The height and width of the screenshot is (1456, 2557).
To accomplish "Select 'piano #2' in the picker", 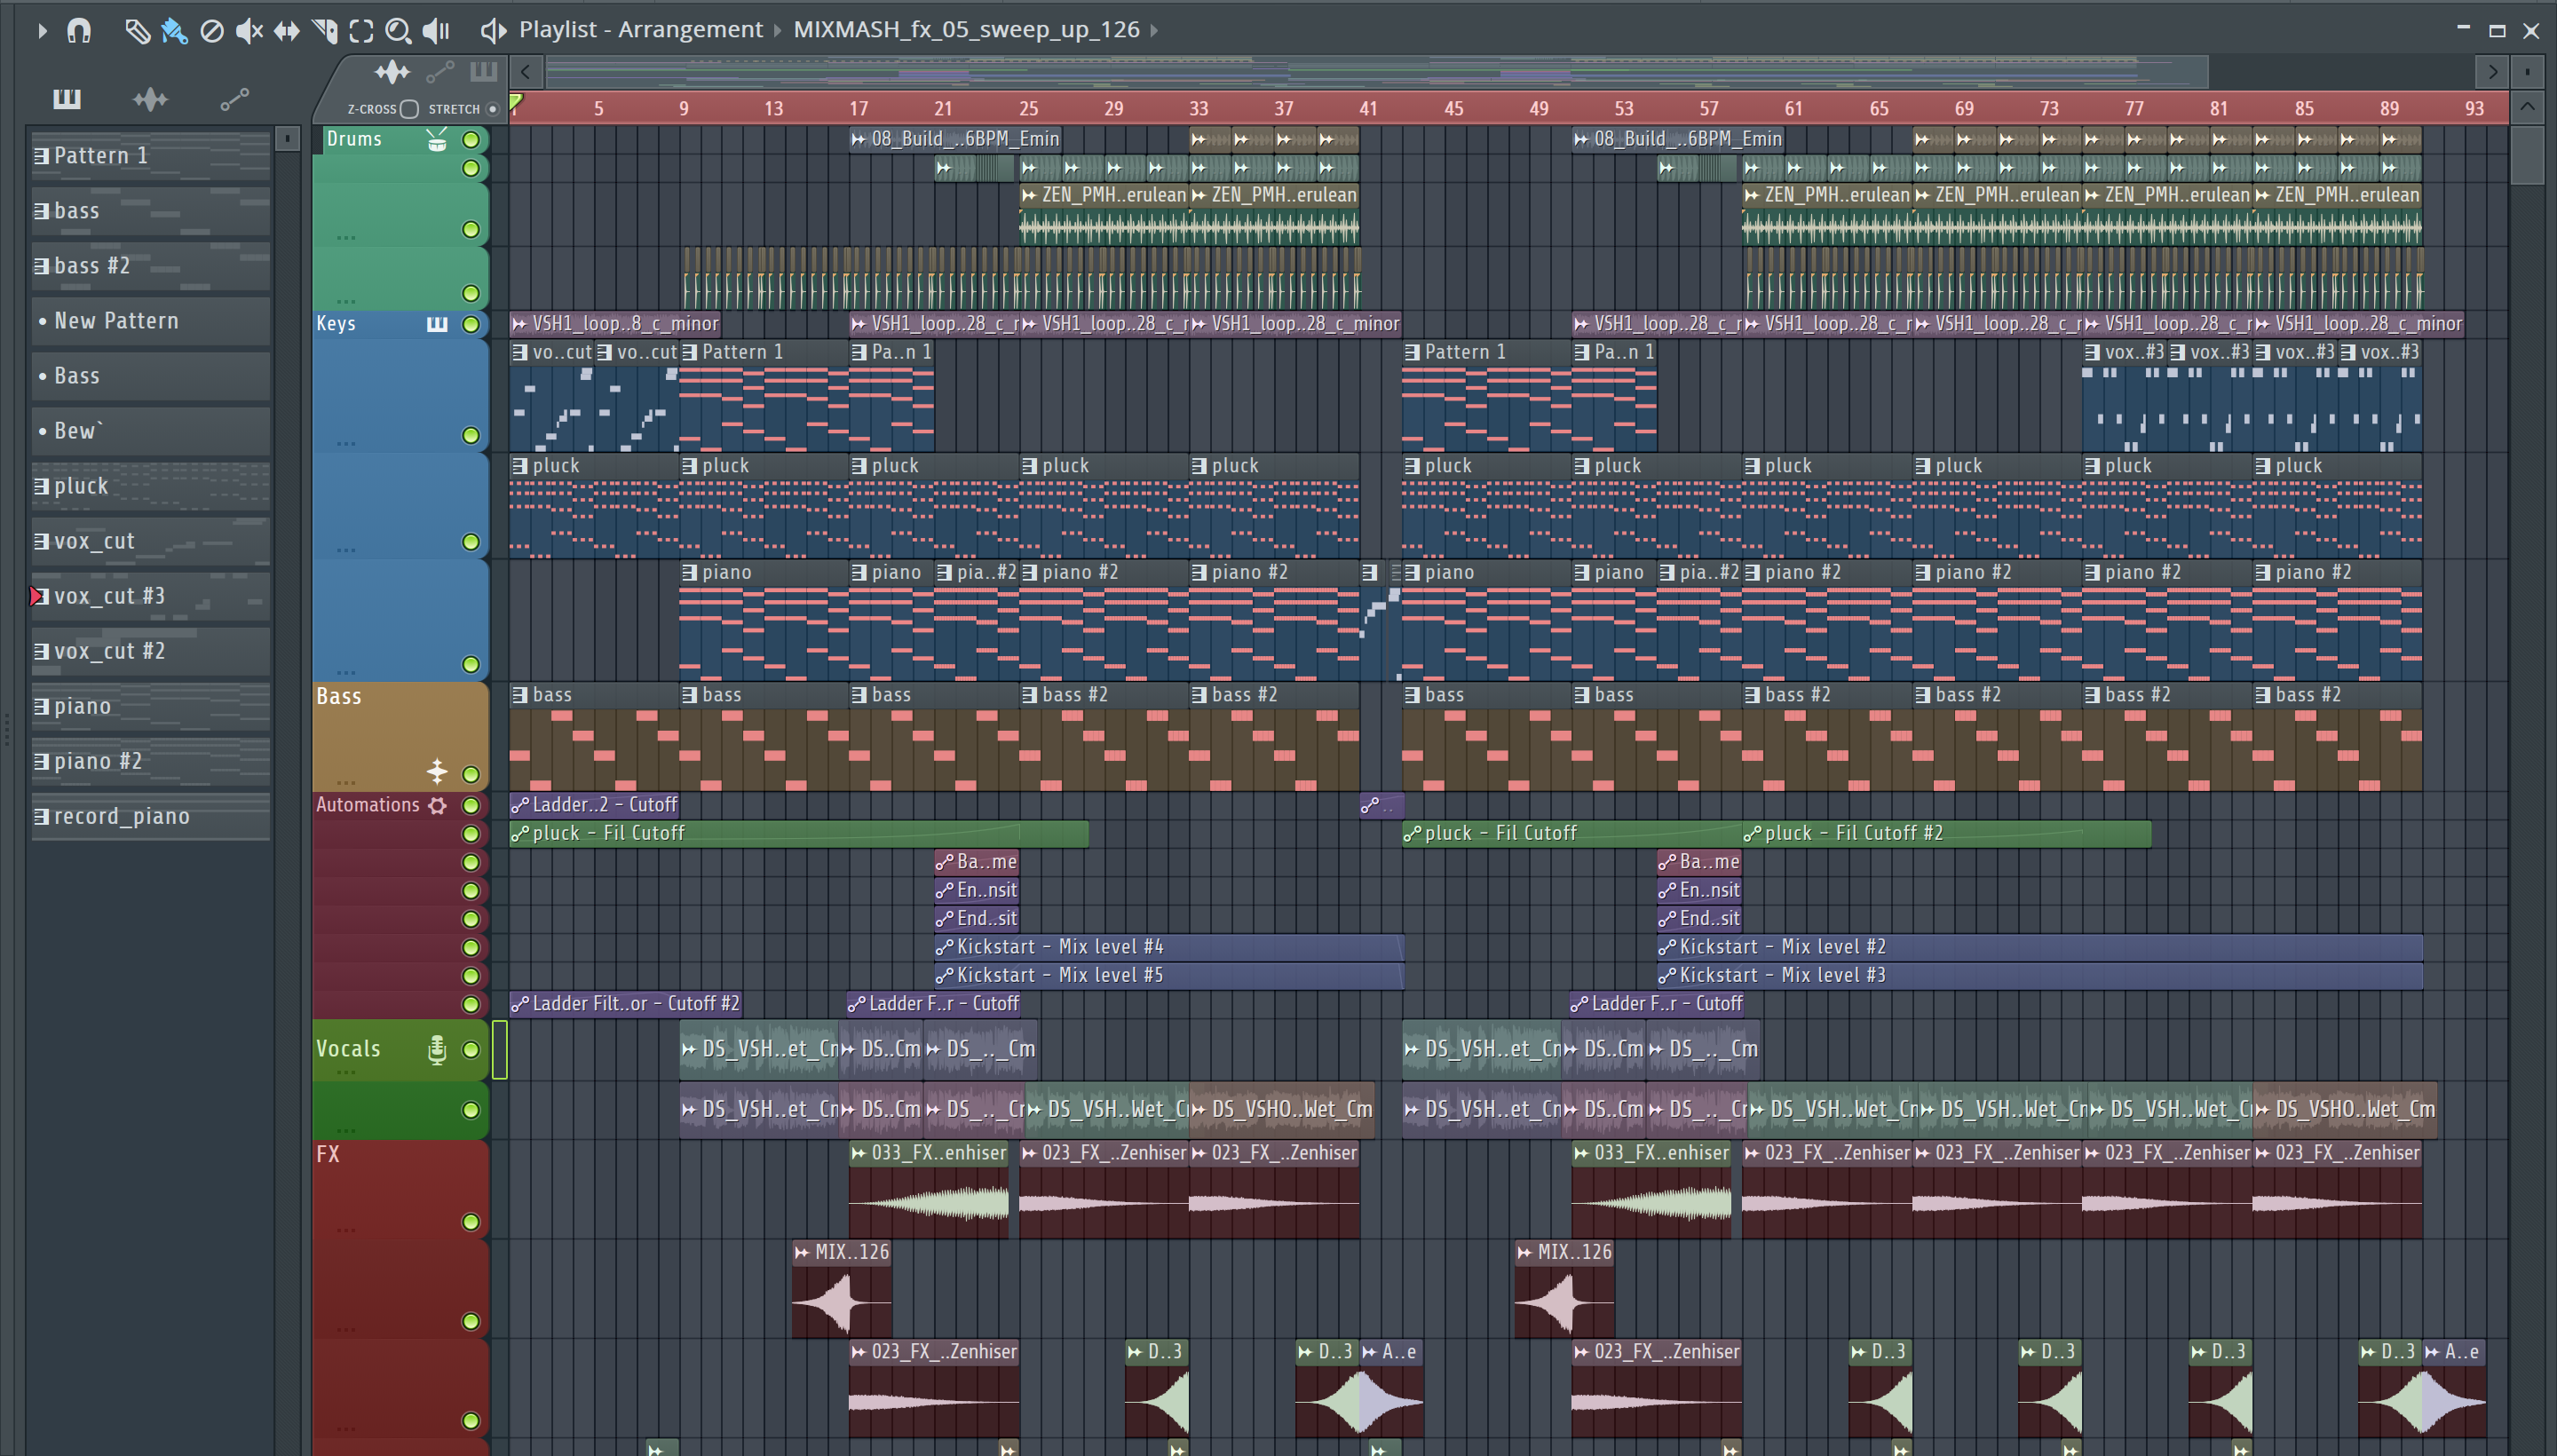I will pos(151,761).
